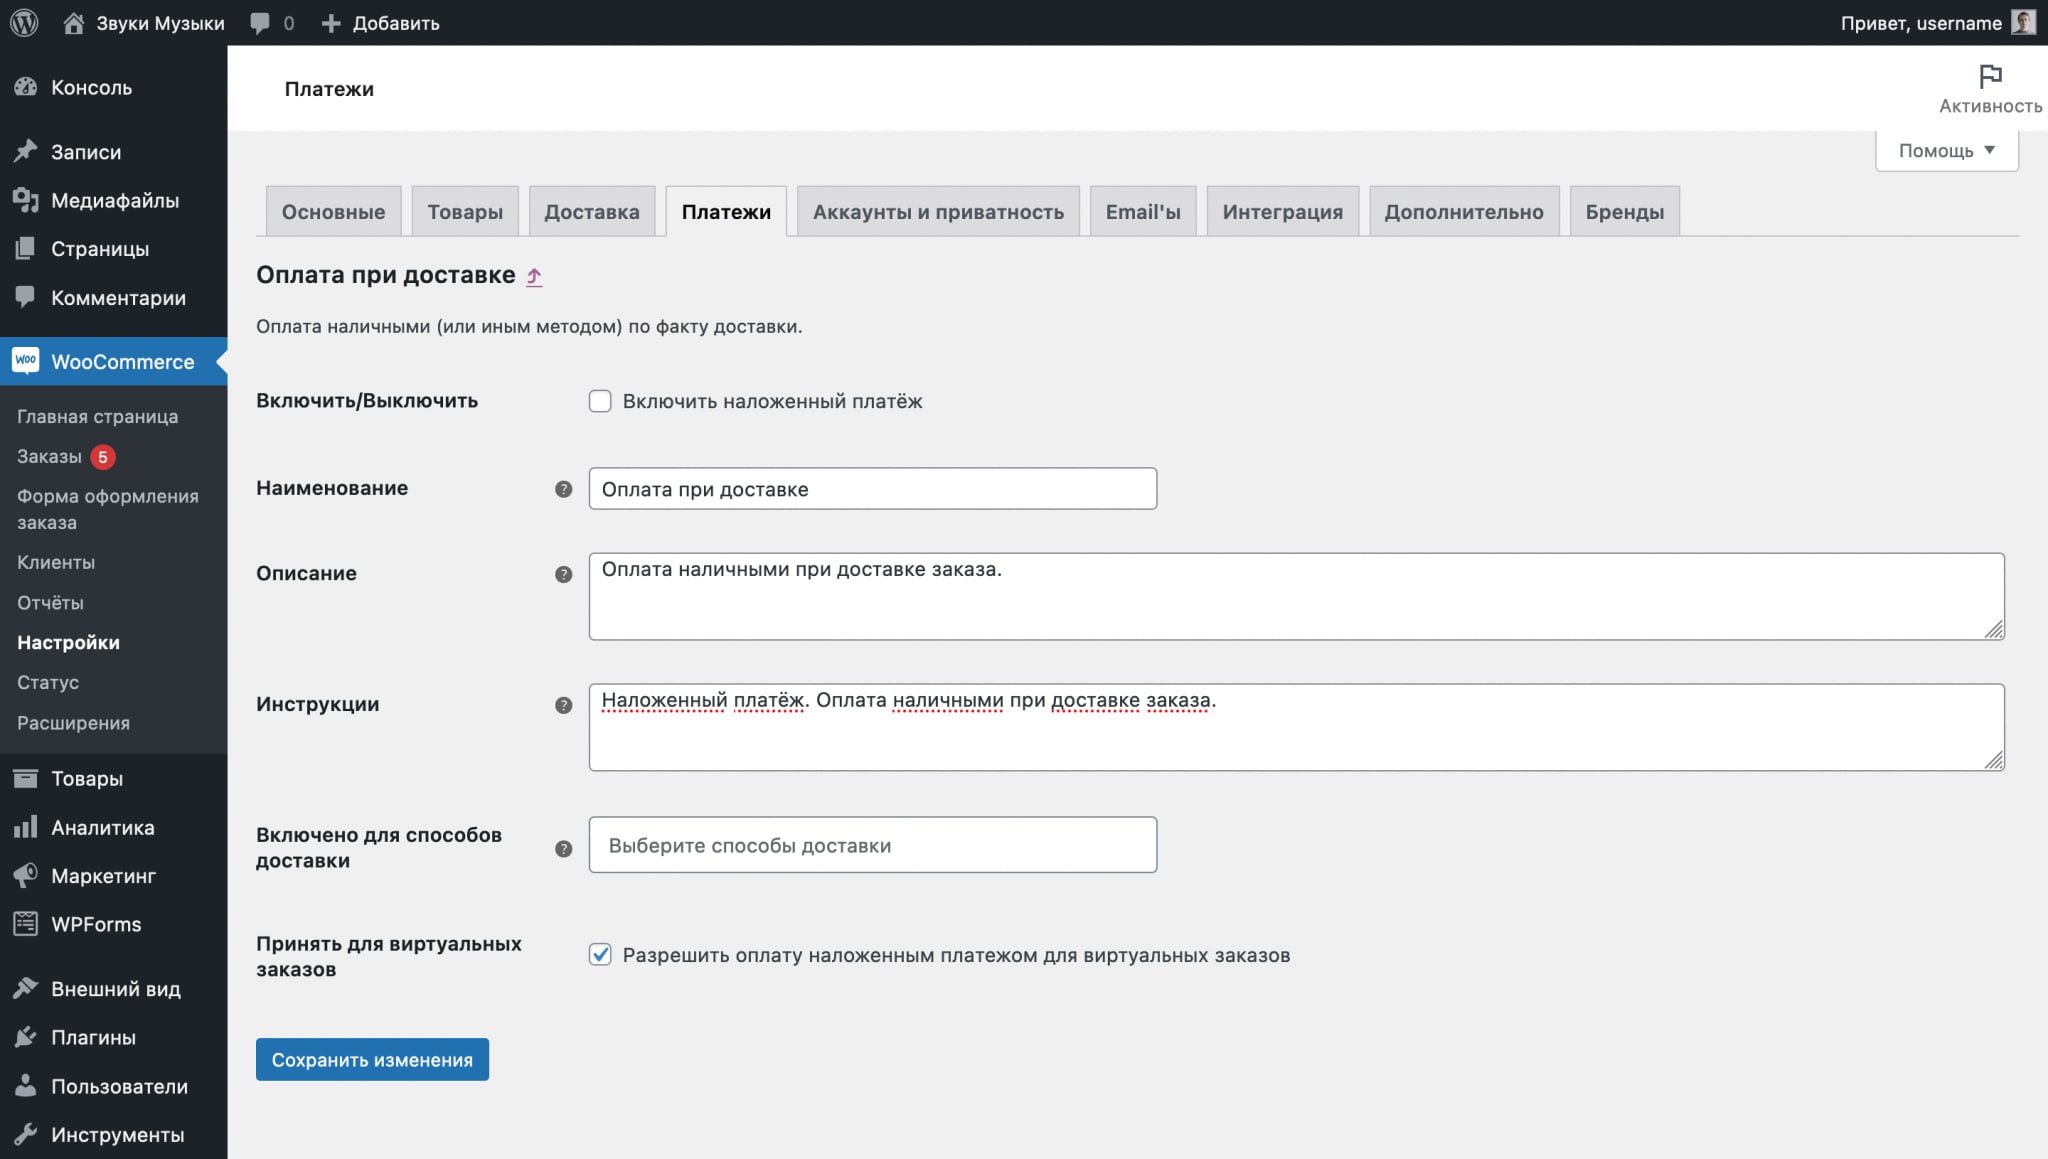
Task: Click the Инструменты wrench icon
Action: point(26,1134)
